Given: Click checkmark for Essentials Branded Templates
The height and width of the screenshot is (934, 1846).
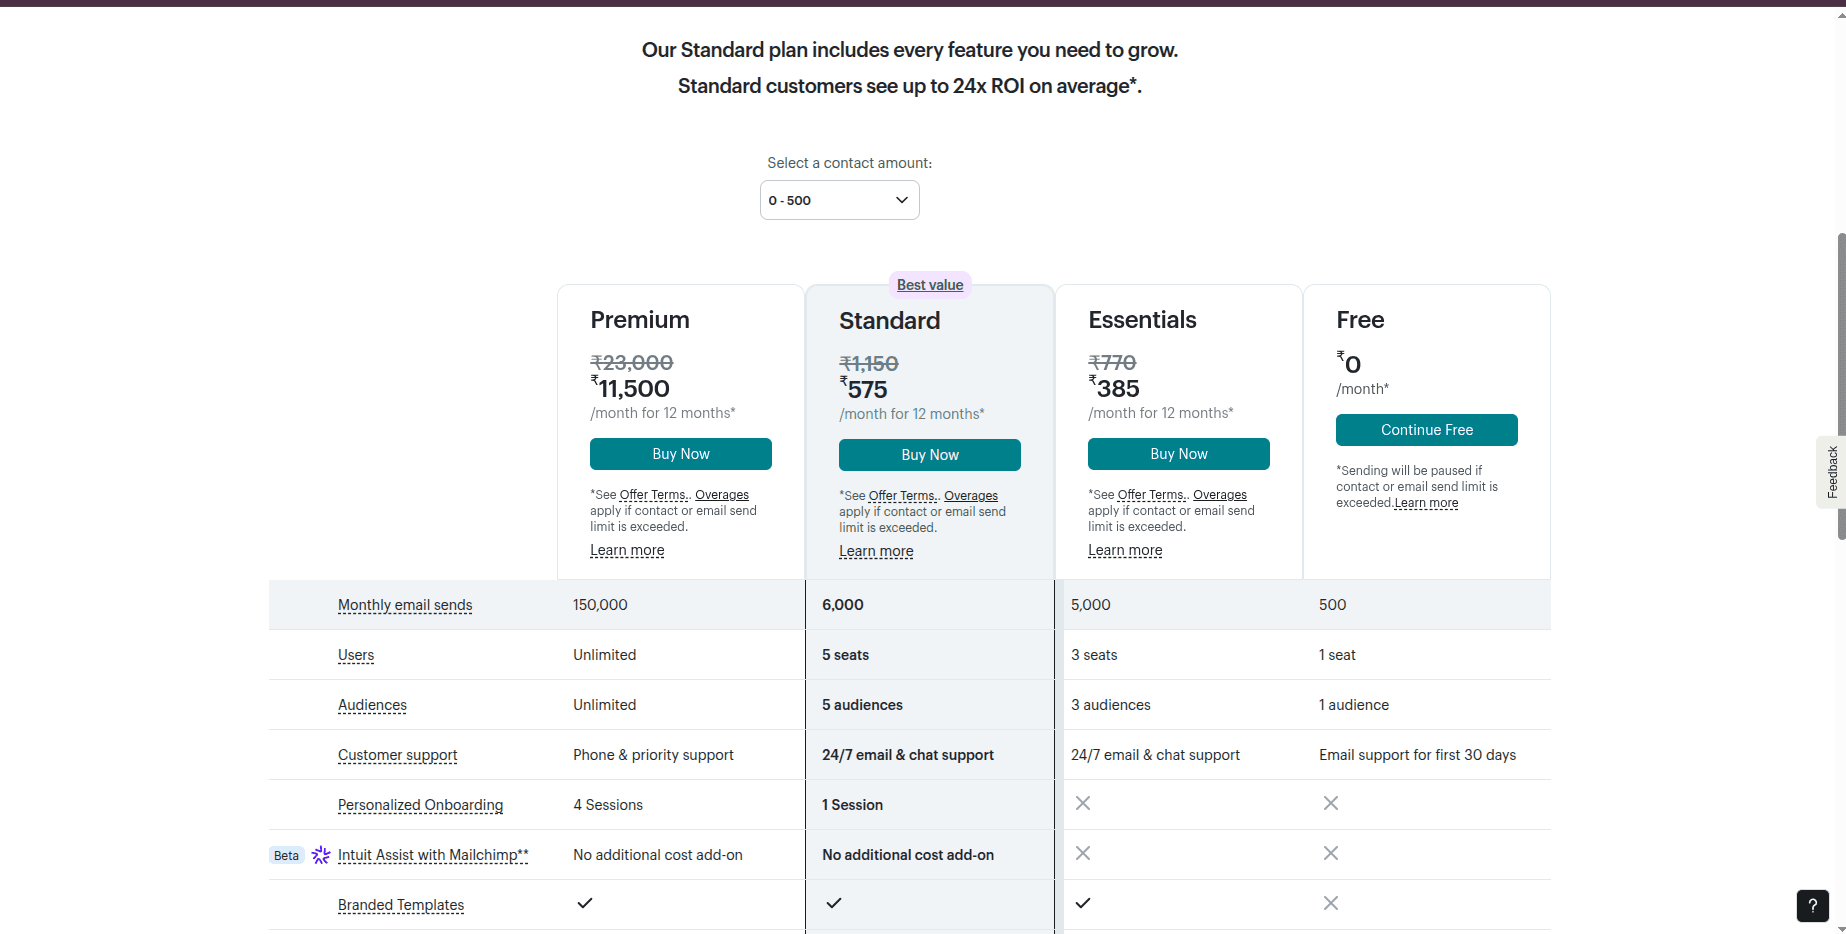Looking at the screenshot, I should [1082, 903].
